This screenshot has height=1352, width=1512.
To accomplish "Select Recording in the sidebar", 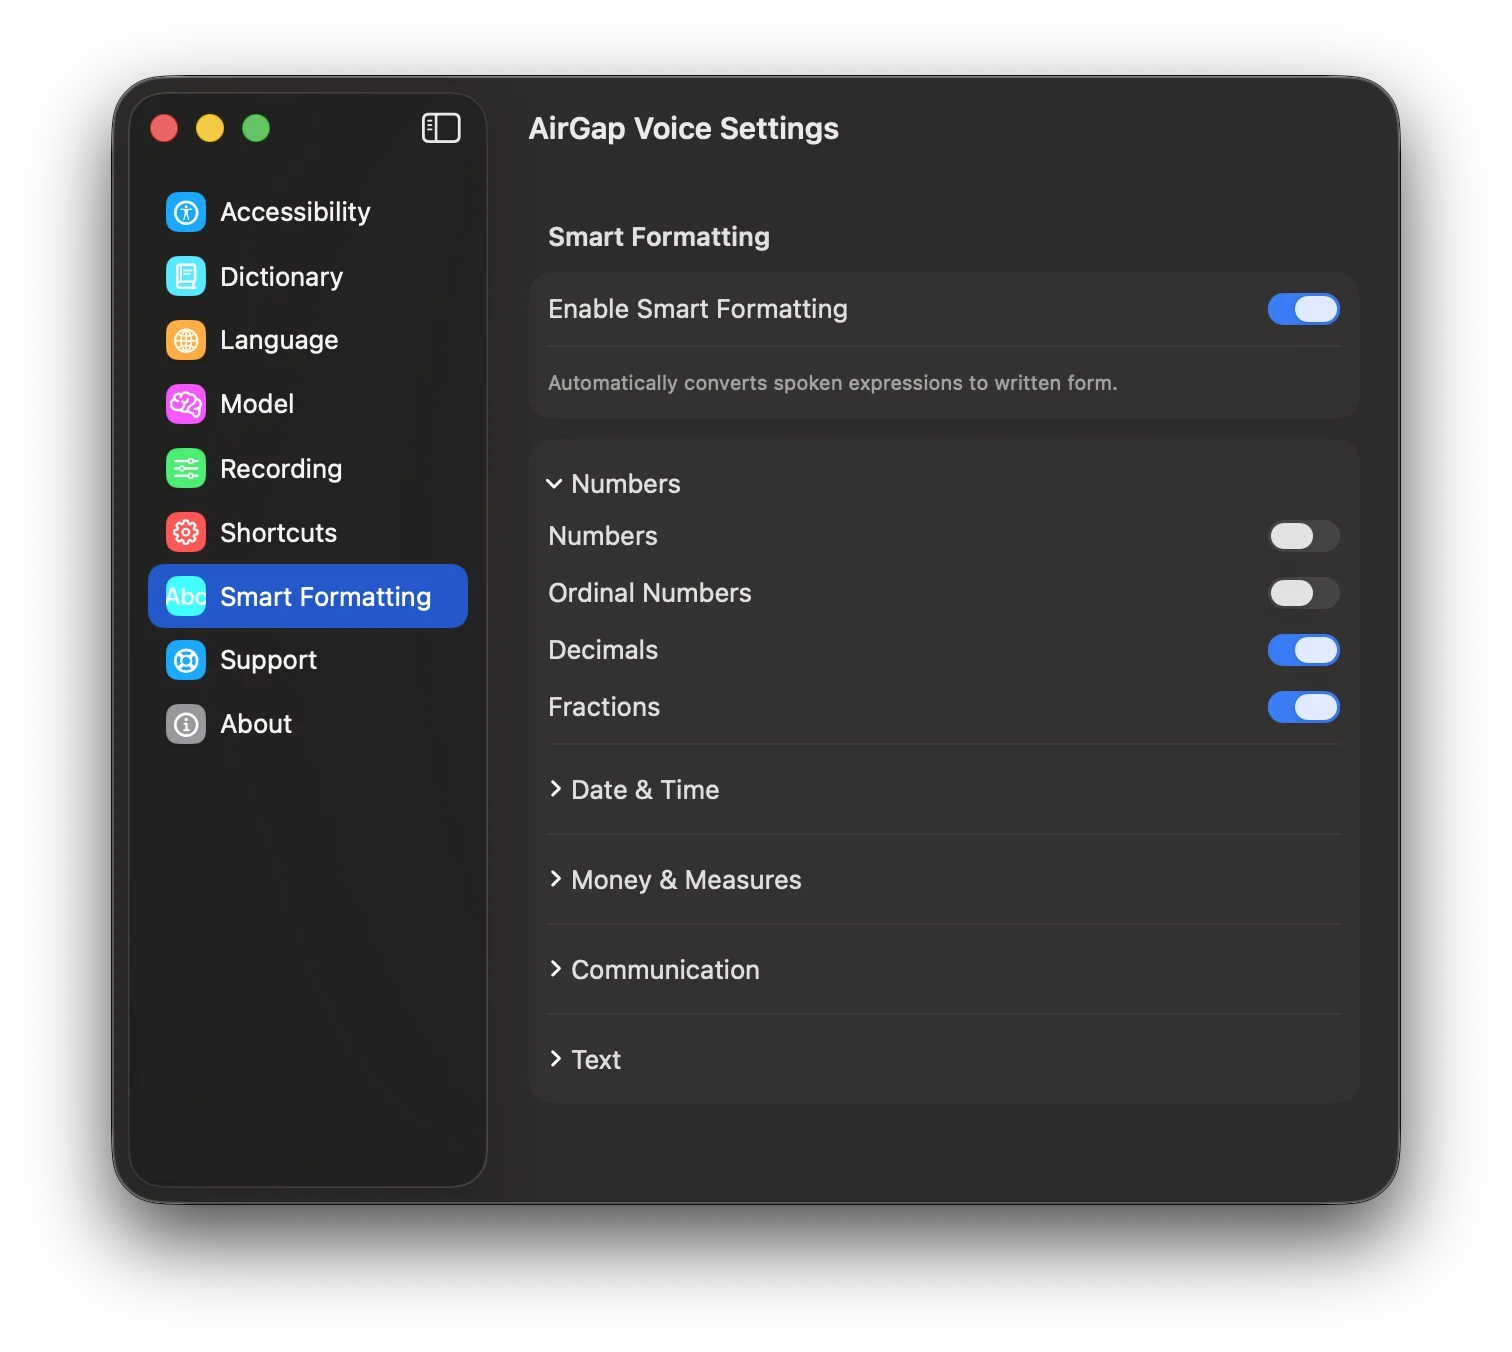I will pos(308,468).
